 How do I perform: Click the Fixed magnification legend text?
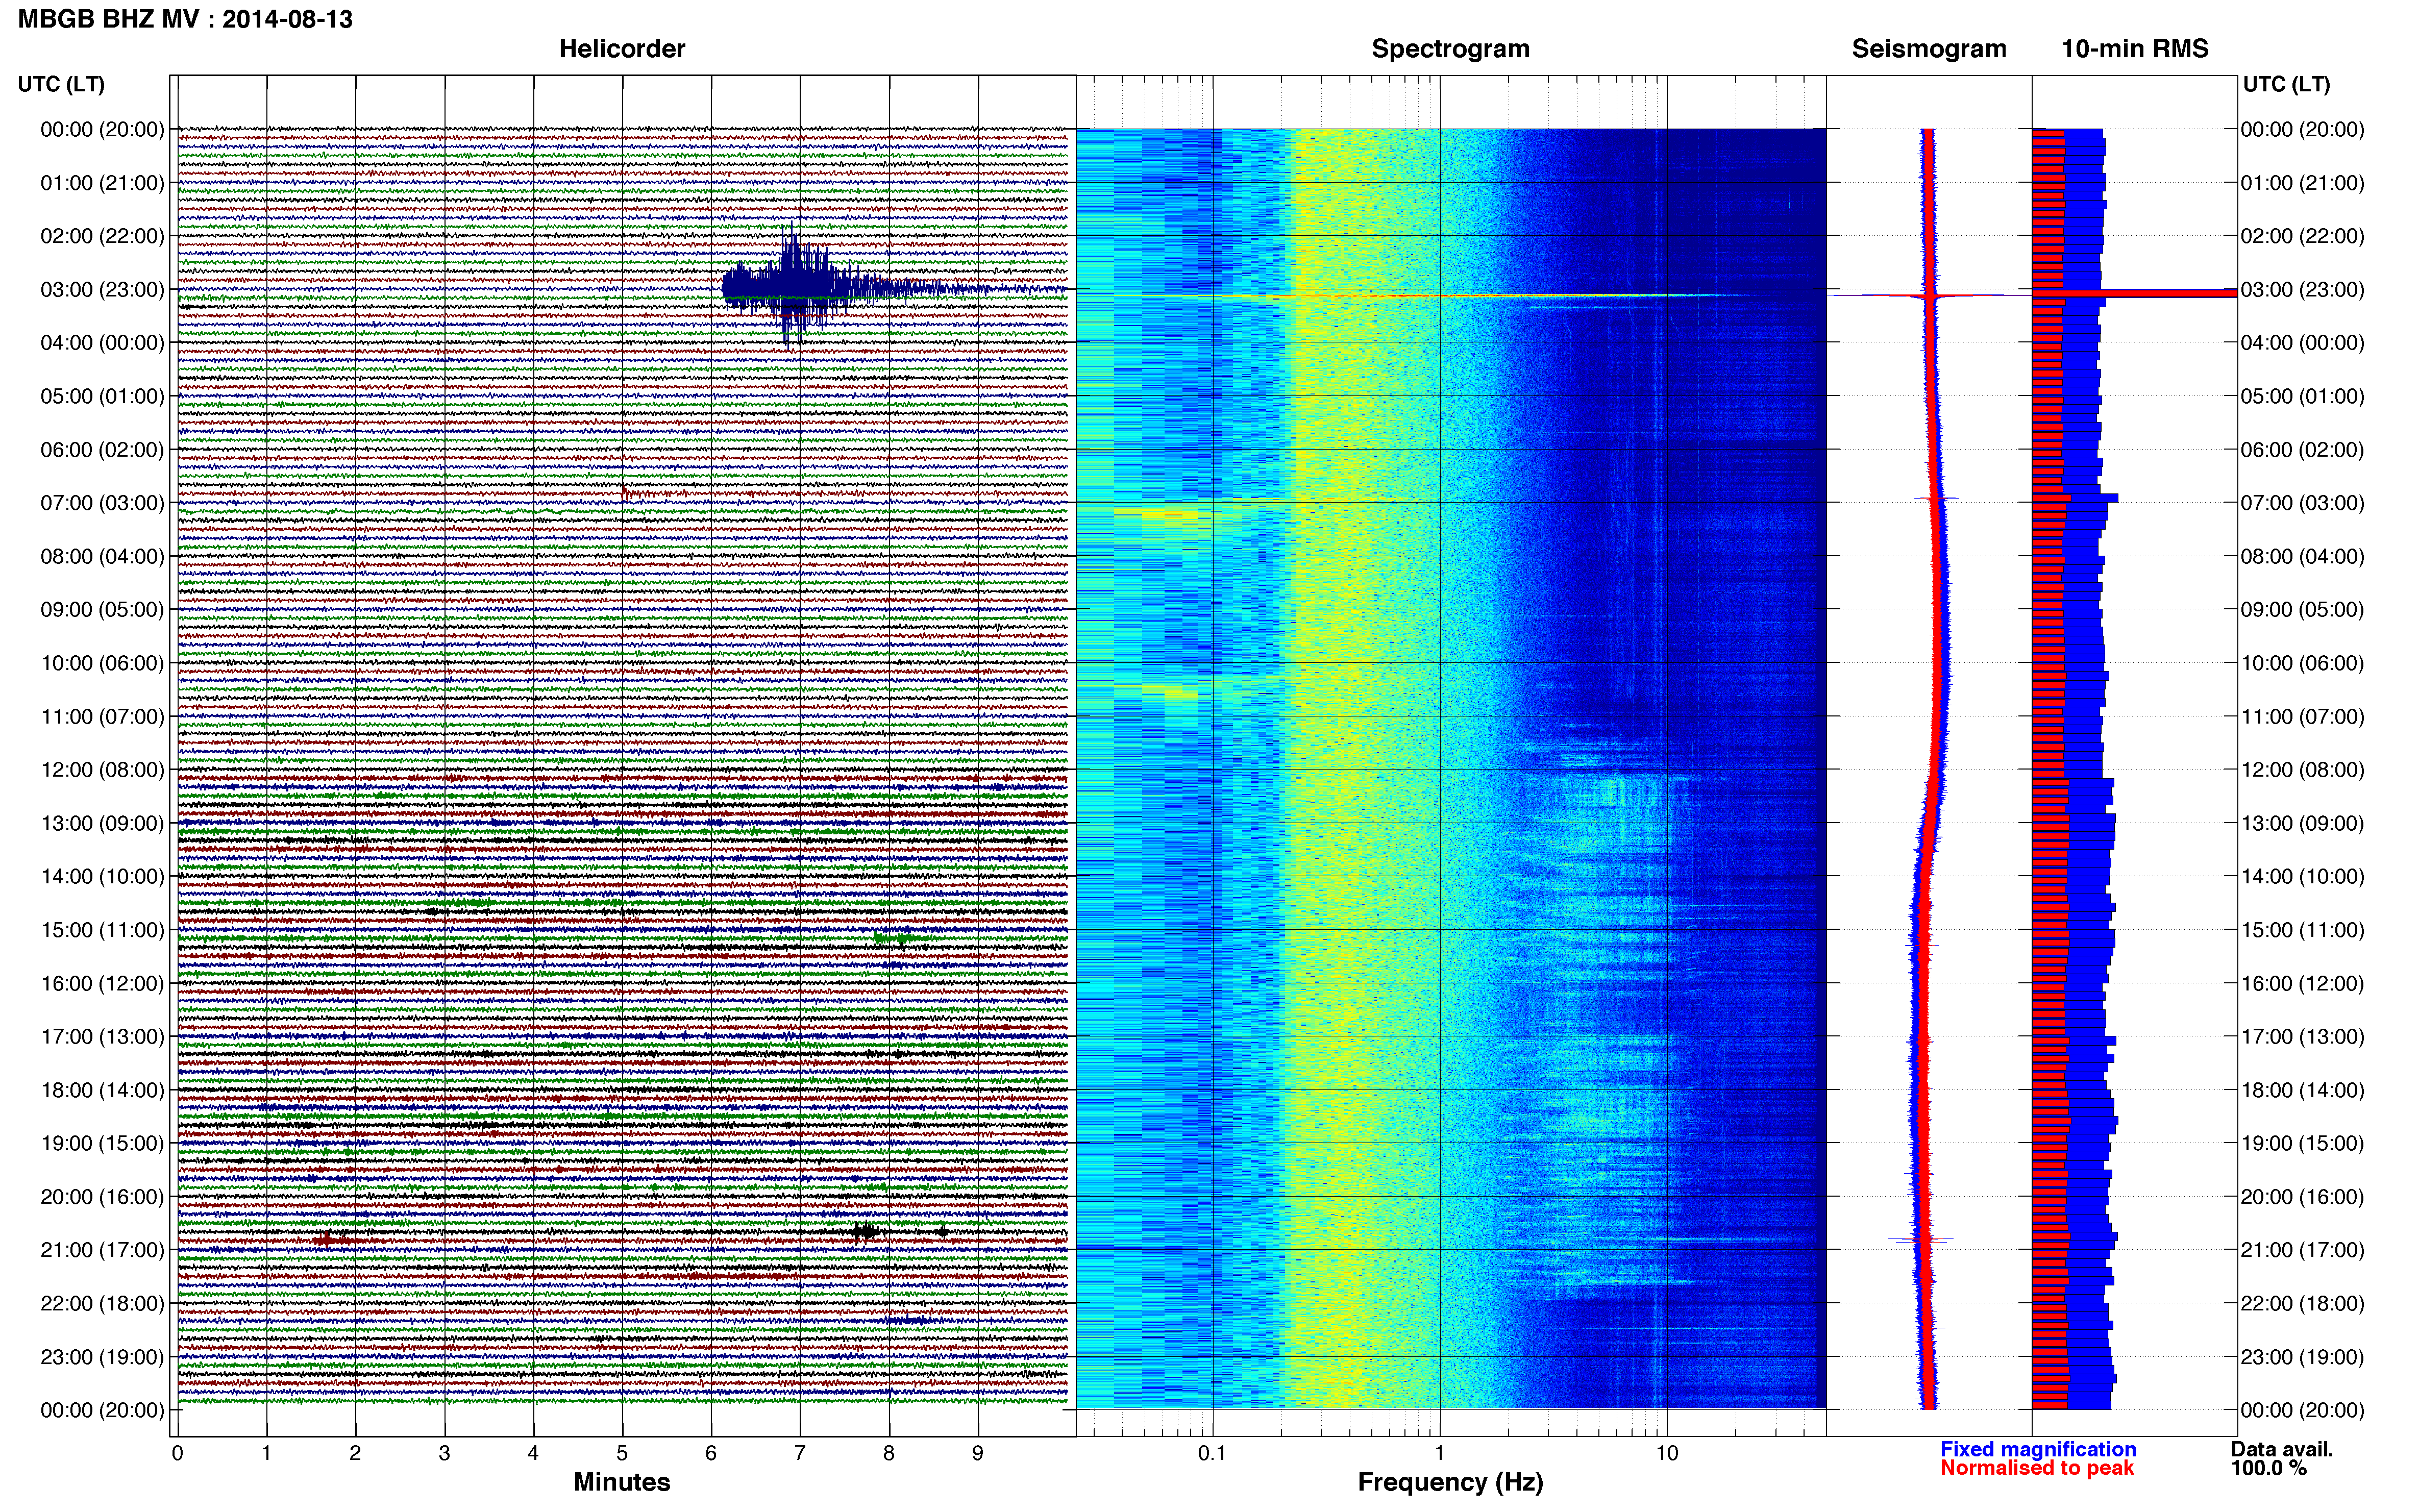(x=2038, y=1449)
